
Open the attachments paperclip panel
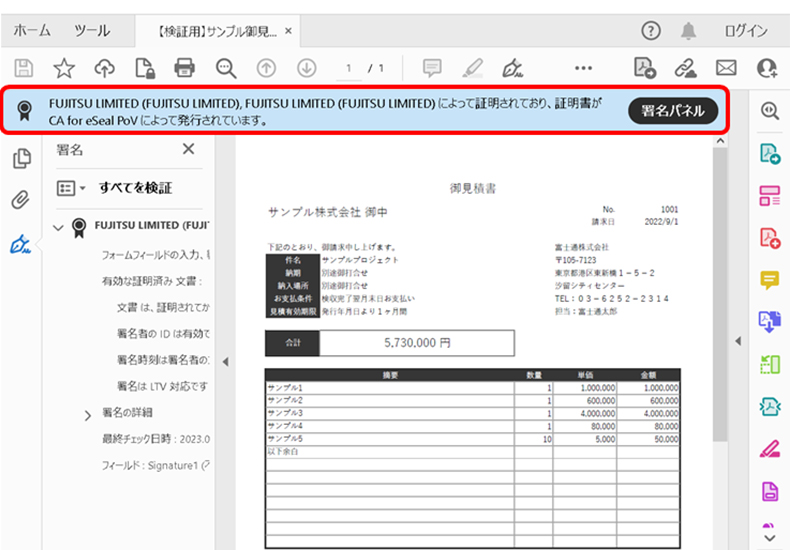click(21, 200)
